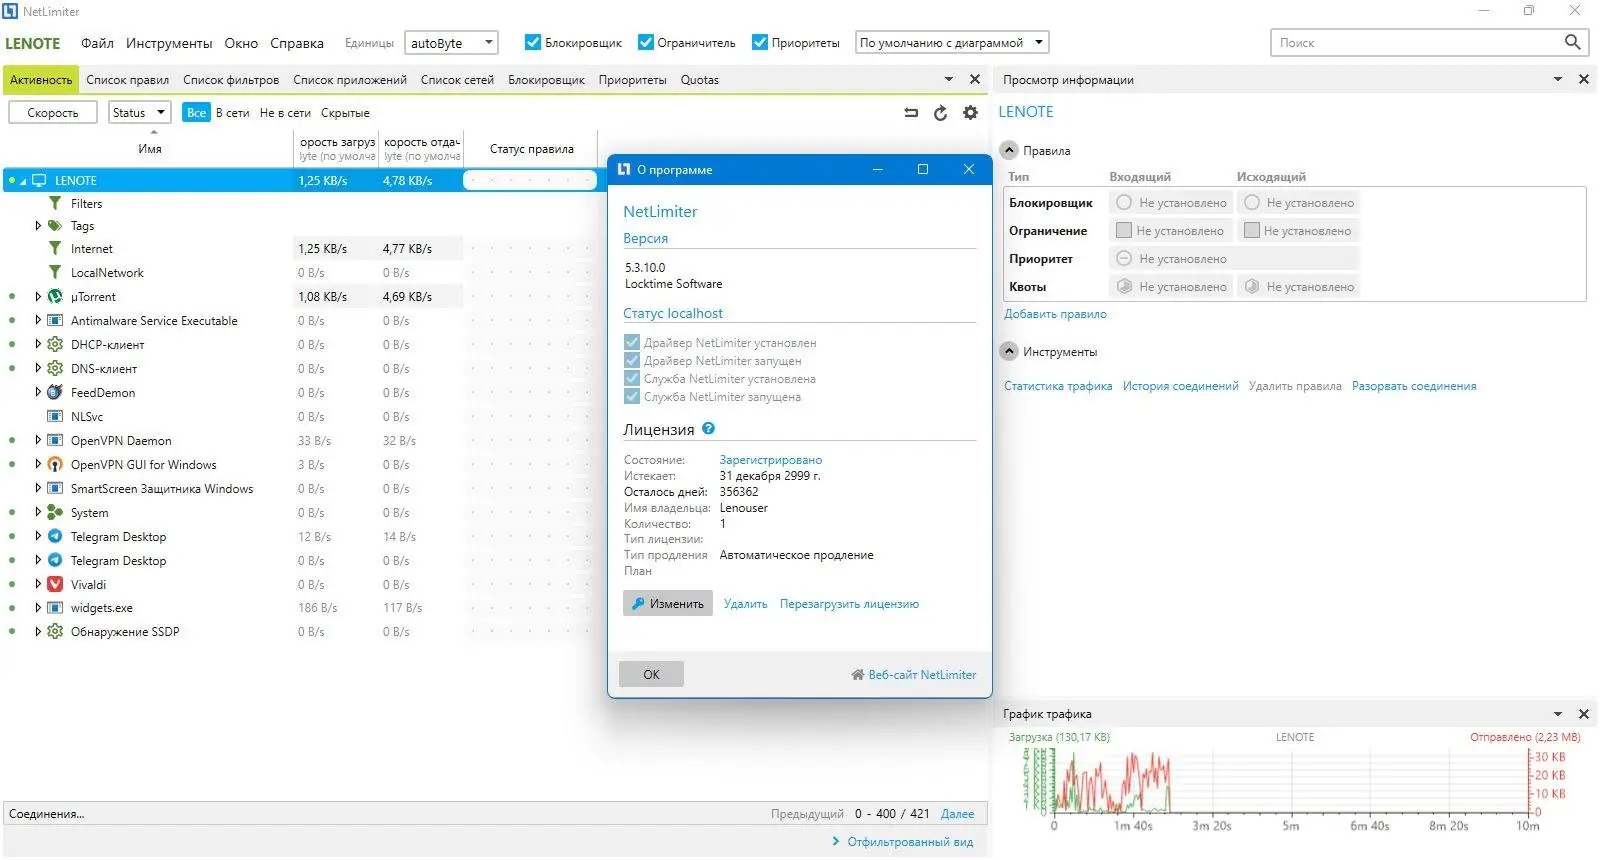Click the Перезагрузить лицензию link
This screenshot has height=860, width=1600.
849,604
